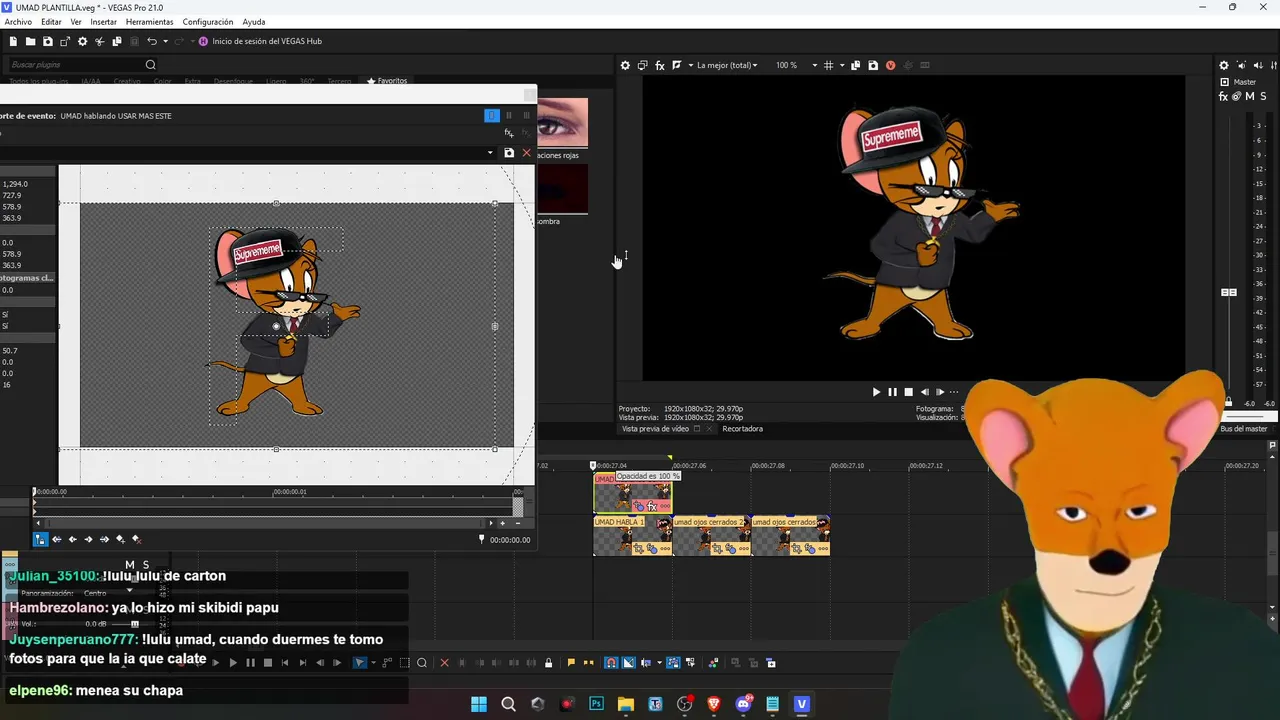Create a keyframe in crop timeline
The height and width of the screenshot is (720, 1280).
tap(120, 539)
